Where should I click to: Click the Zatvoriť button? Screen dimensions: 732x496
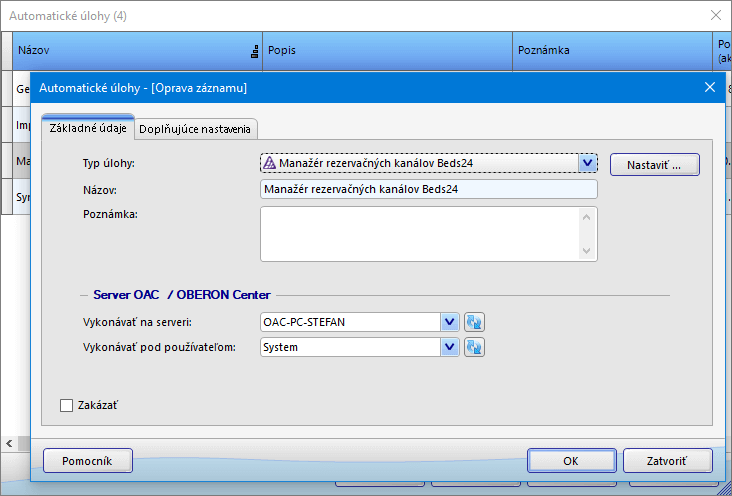pos(667,461)
